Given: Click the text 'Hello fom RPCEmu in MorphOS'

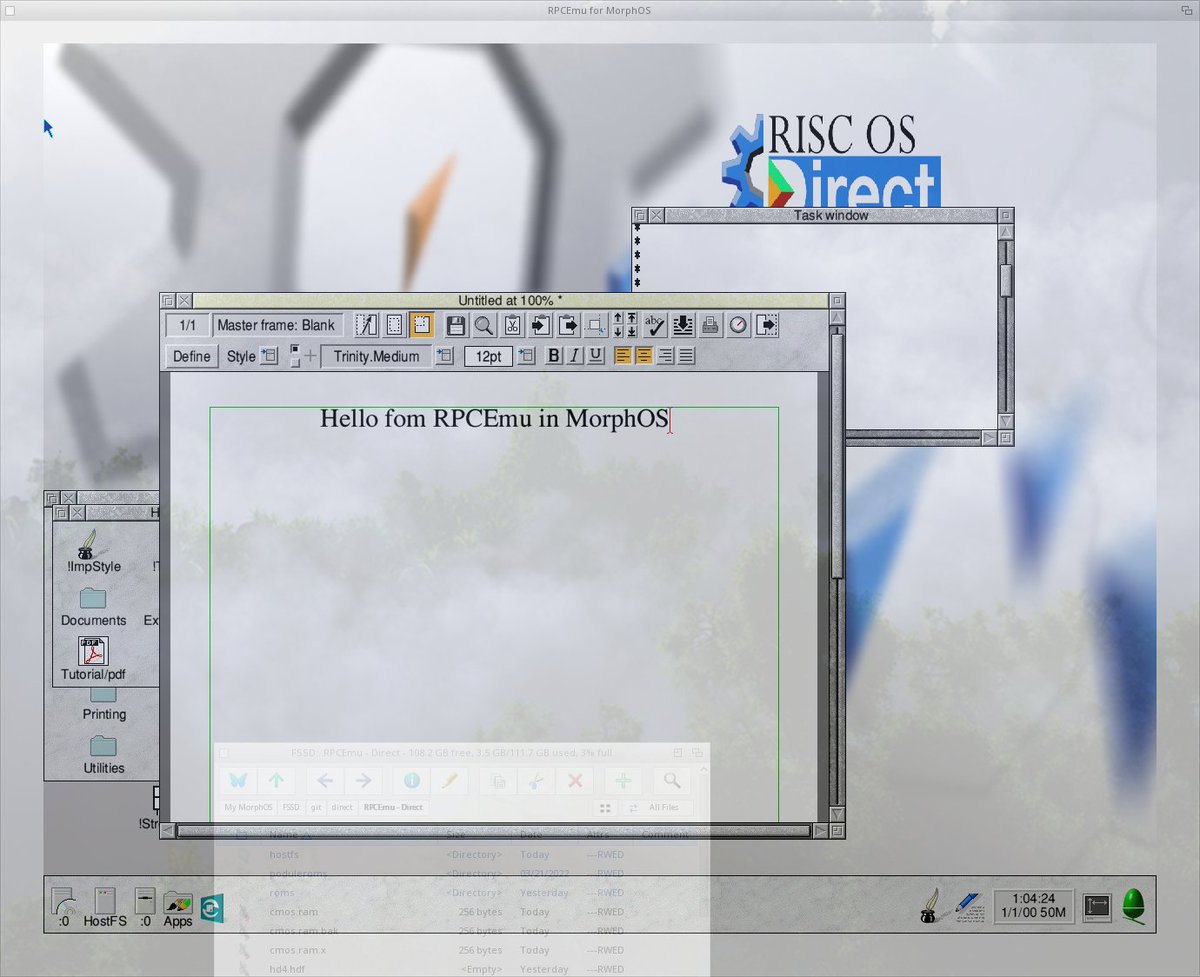Looking at the screenshot, I should [x=494, y=419].
